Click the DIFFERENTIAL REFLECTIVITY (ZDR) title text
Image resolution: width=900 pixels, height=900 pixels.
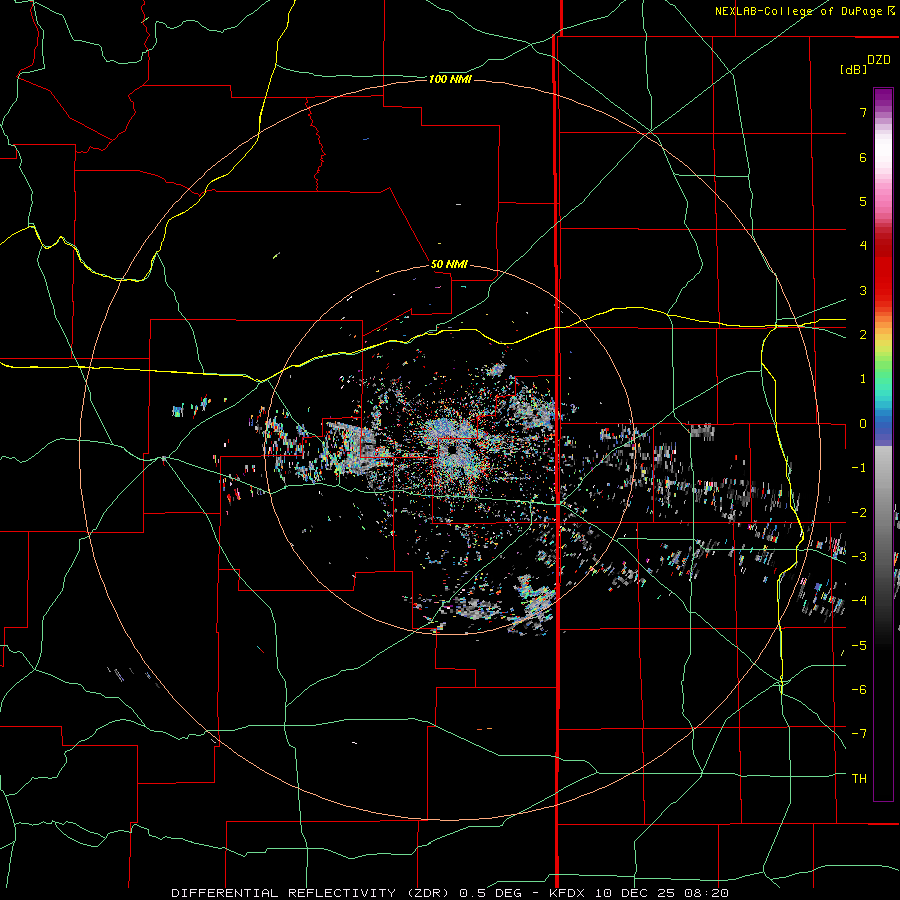pyautogui.click(x=312, y=893)
